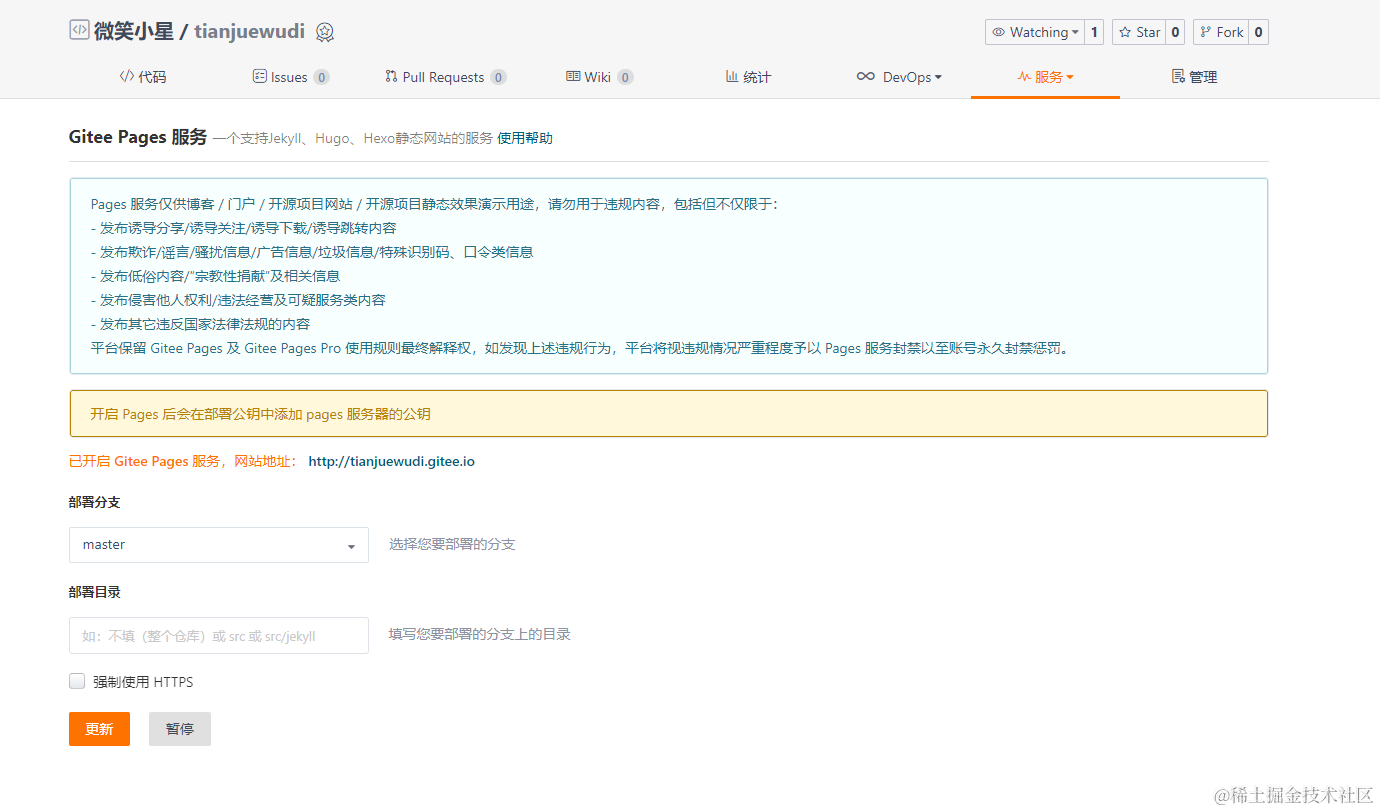Open http://tianjuewudi.gitee.io site link

click(x=391, y=462)
